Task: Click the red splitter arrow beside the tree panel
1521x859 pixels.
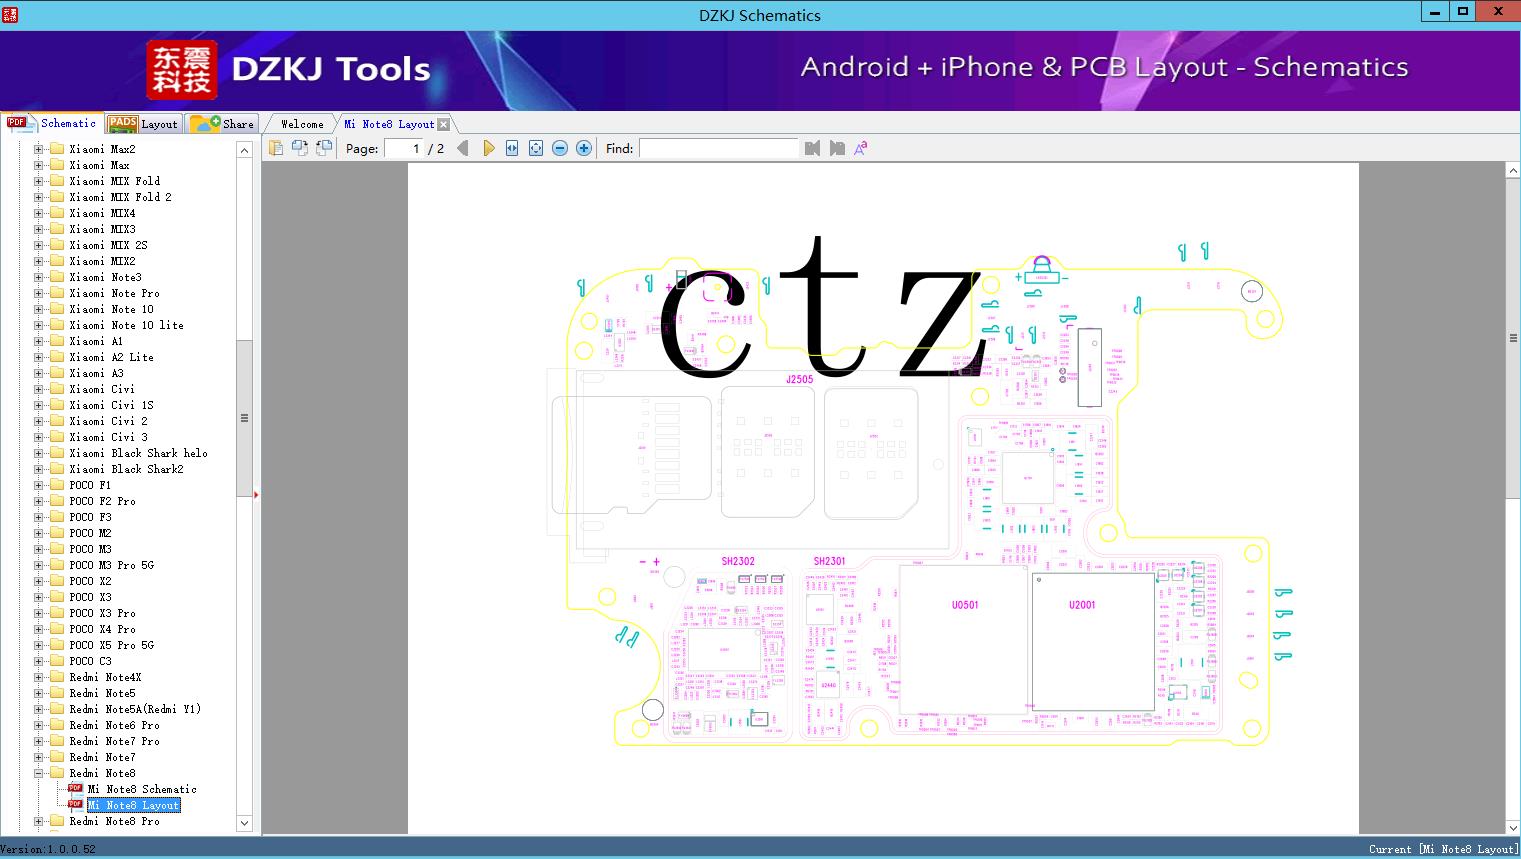Action: tap(257, 494)
